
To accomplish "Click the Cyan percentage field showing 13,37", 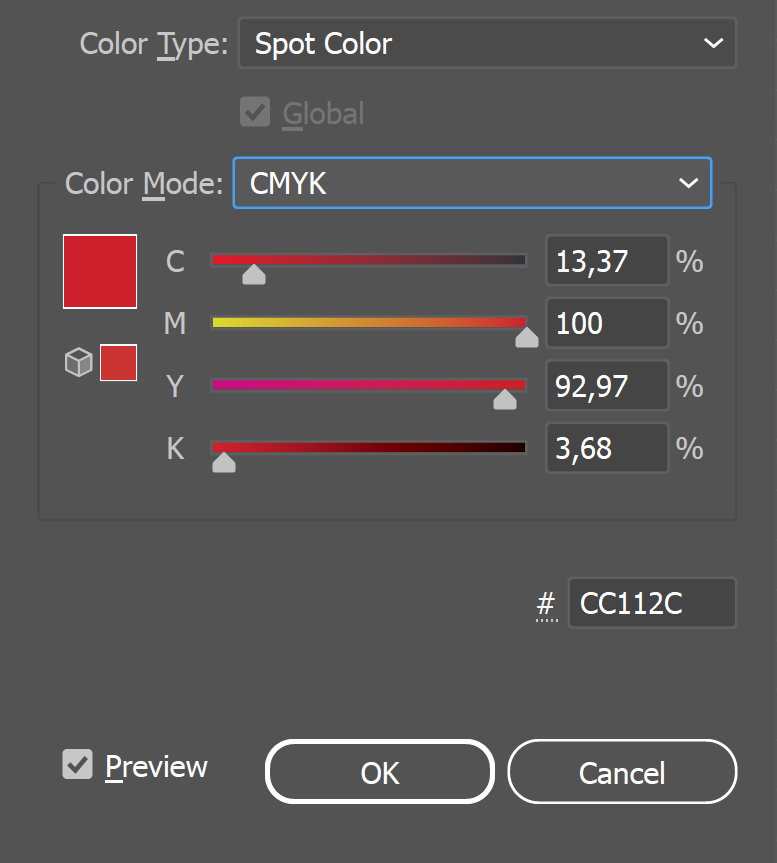I will pos(607,260).
